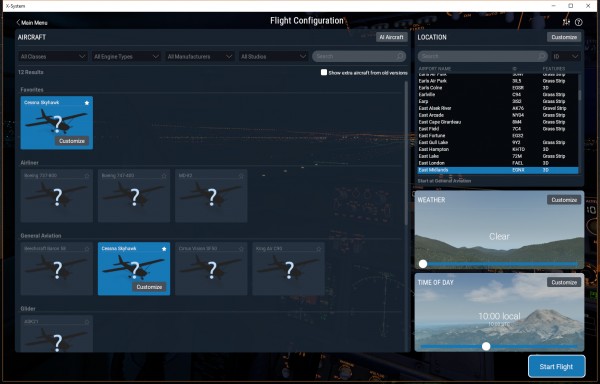
Task: Select East London airport in list
Action: pos(497,163)
